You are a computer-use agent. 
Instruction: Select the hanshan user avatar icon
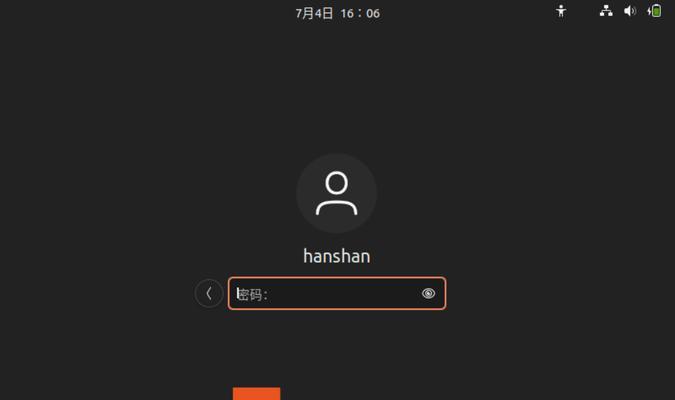click(x=337, y=193)
